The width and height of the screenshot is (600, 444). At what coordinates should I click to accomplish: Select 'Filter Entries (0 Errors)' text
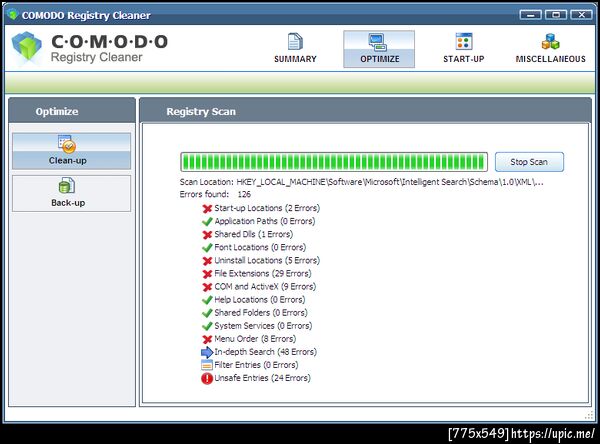click(256, 365)
